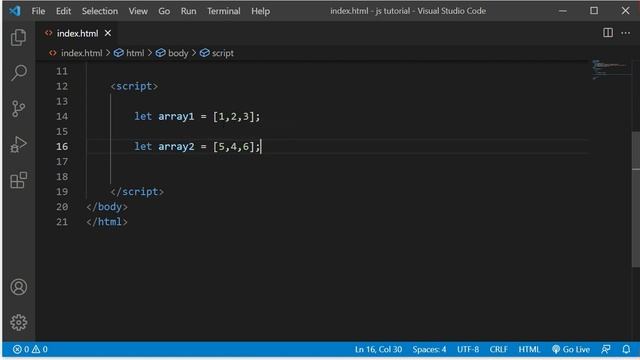Click the [5,4,6] array literal

pos(234,147)
